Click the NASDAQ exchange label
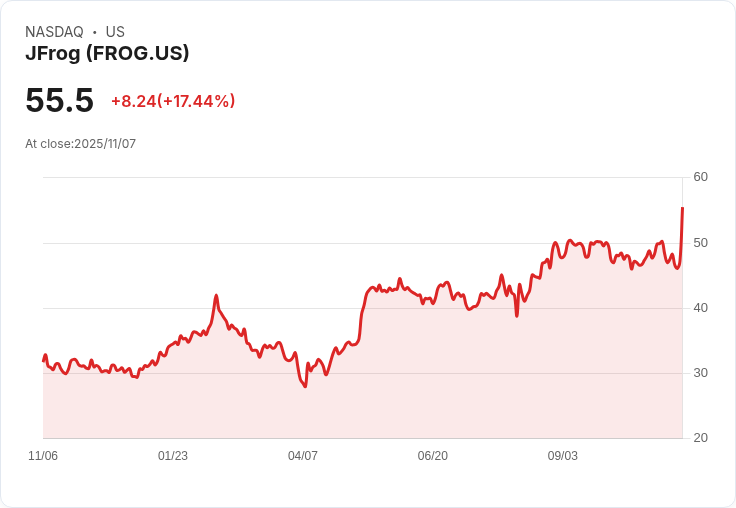The width and height of the screenshot is (736, 508). coord(54,32)
